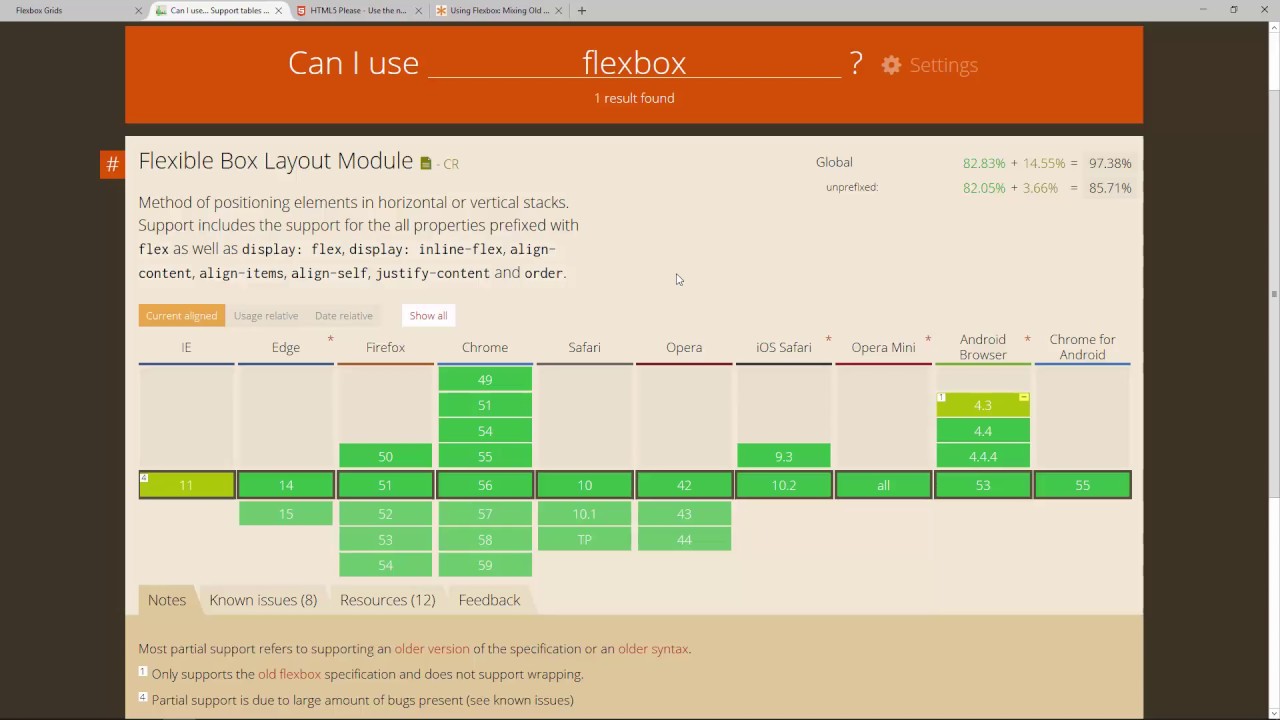Click the flexbox search input field
1280x720 pixels.
(634, 63)
